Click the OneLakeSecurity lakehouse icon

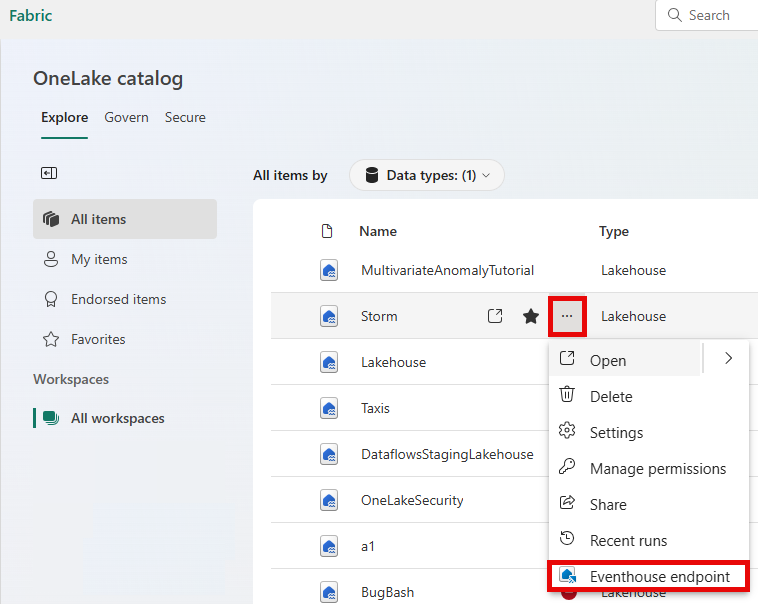click(x=328, y=500)
